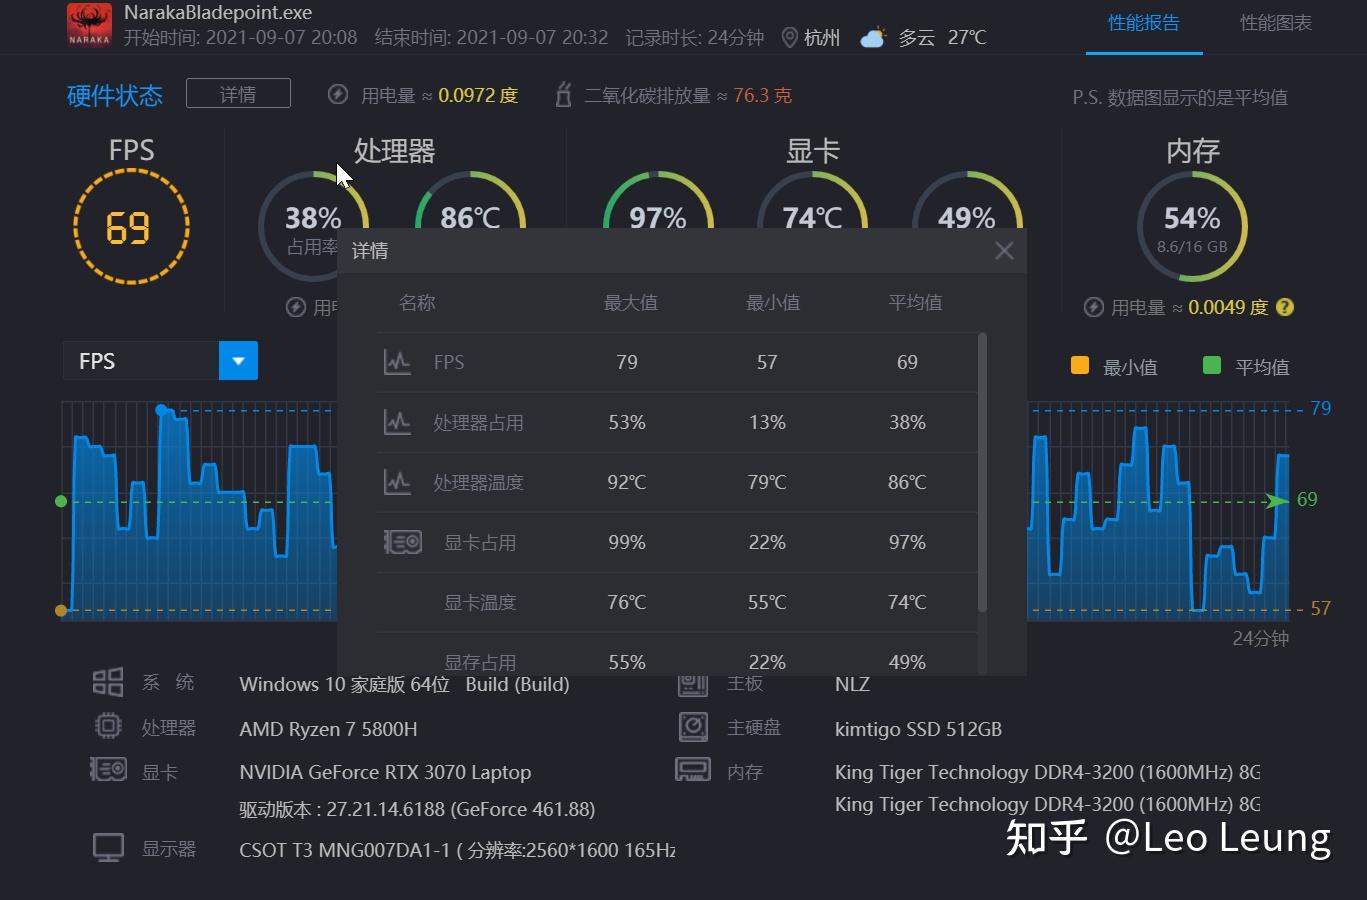This screenshot has width=1367, height=900.
Task: Open the FPS chart metric dropdown
Action: pos(238,361)
